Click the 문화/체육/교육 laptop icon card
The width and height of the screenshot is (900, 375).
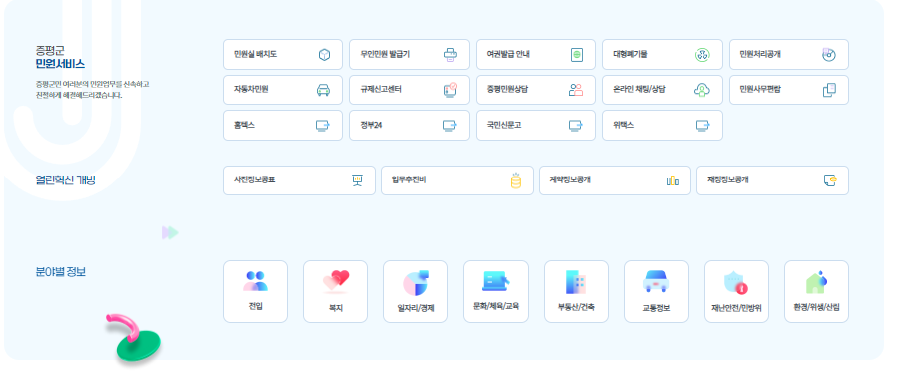[496, 291]
